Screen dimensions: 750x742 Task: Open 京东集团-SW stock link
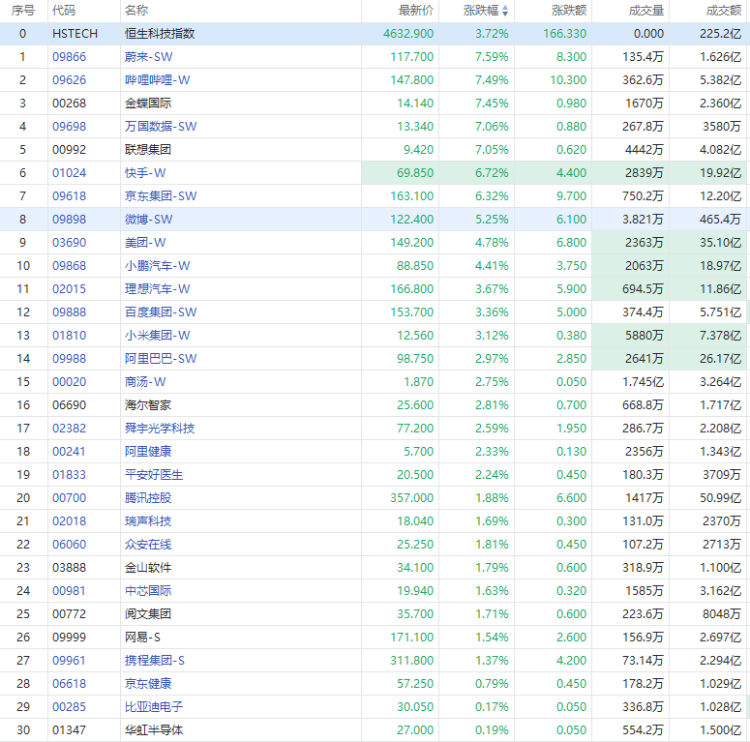click(161, 196)
